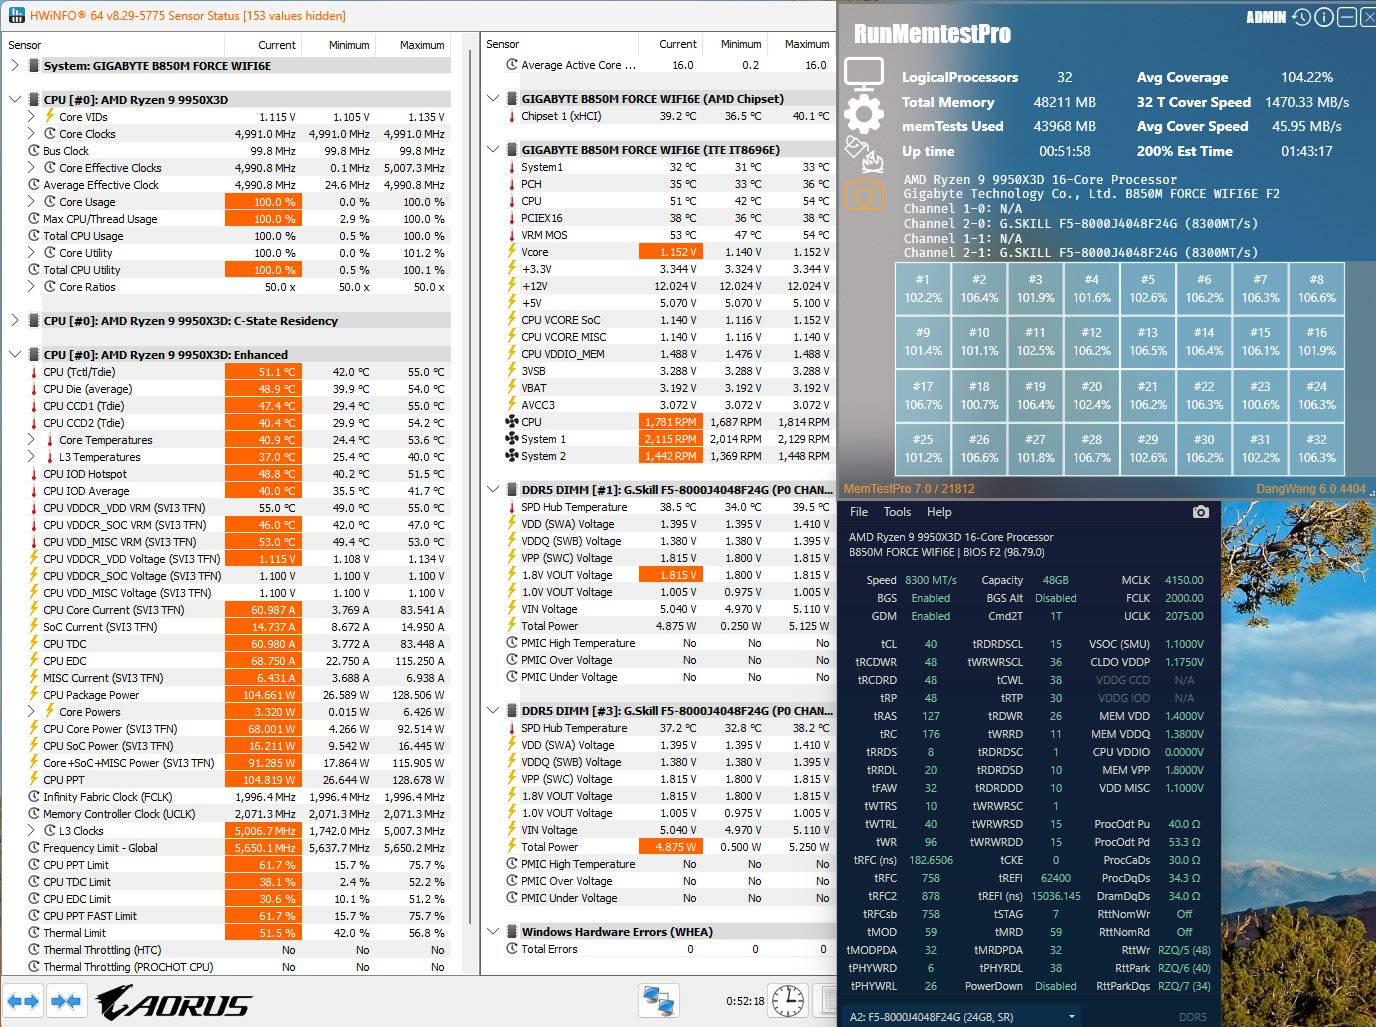Click the bucket and fire icon

pyautogui.click(x=863, y=154)
